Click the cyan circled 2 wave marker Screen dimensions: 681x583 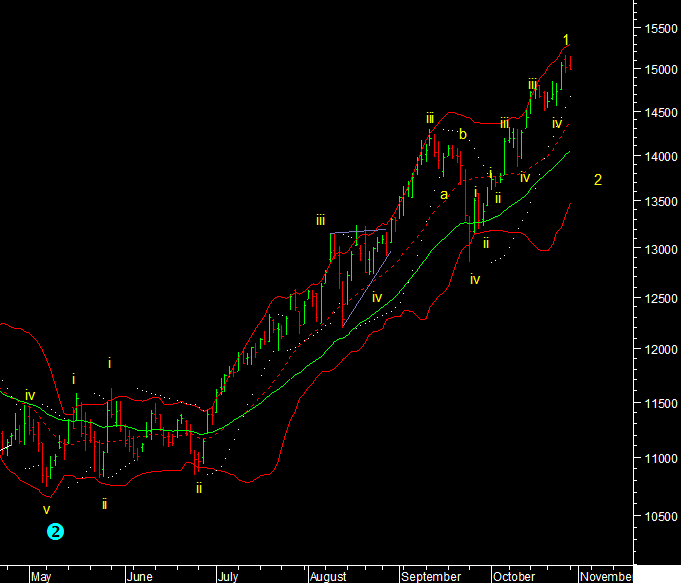(x=55, y=532)
